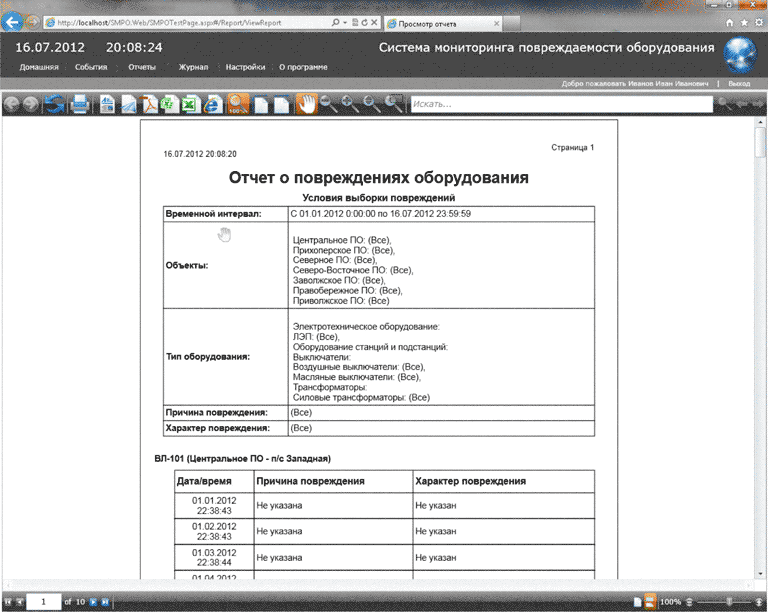Open the Отчеты menu
The width and height of the screenshot is (768, 614).
point(142,67)
